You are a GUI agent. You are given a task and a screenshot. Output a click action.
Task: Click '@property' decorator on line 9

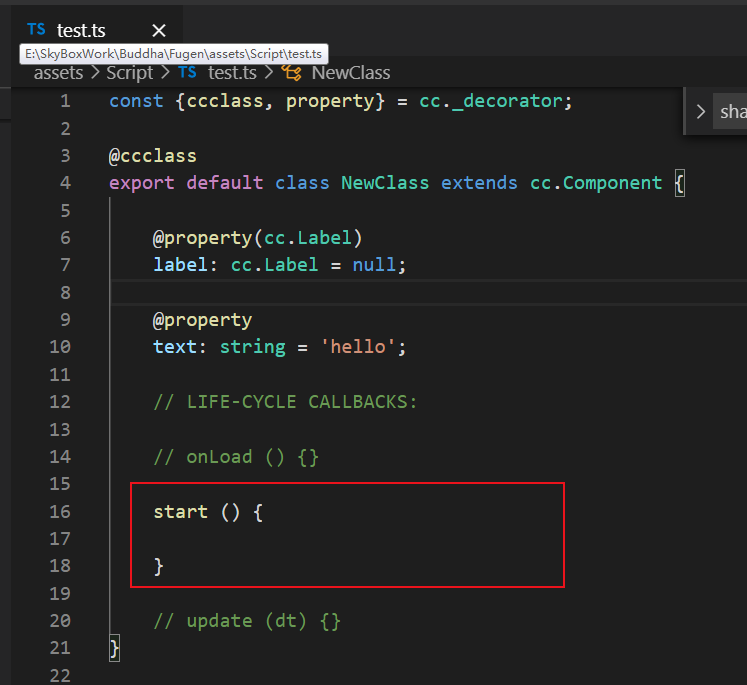202,321
